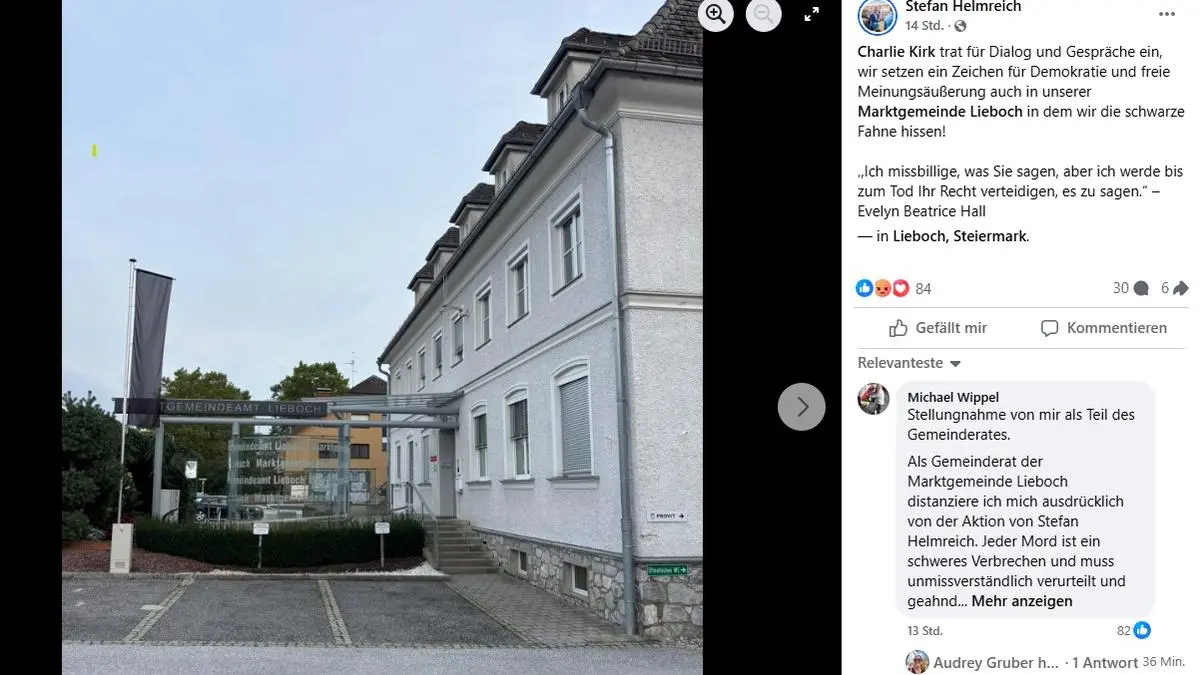Open Marktgemeinde Lieboch page link
The height and width of the screenshot is (675, 1200).
click(x=940, y=111)
